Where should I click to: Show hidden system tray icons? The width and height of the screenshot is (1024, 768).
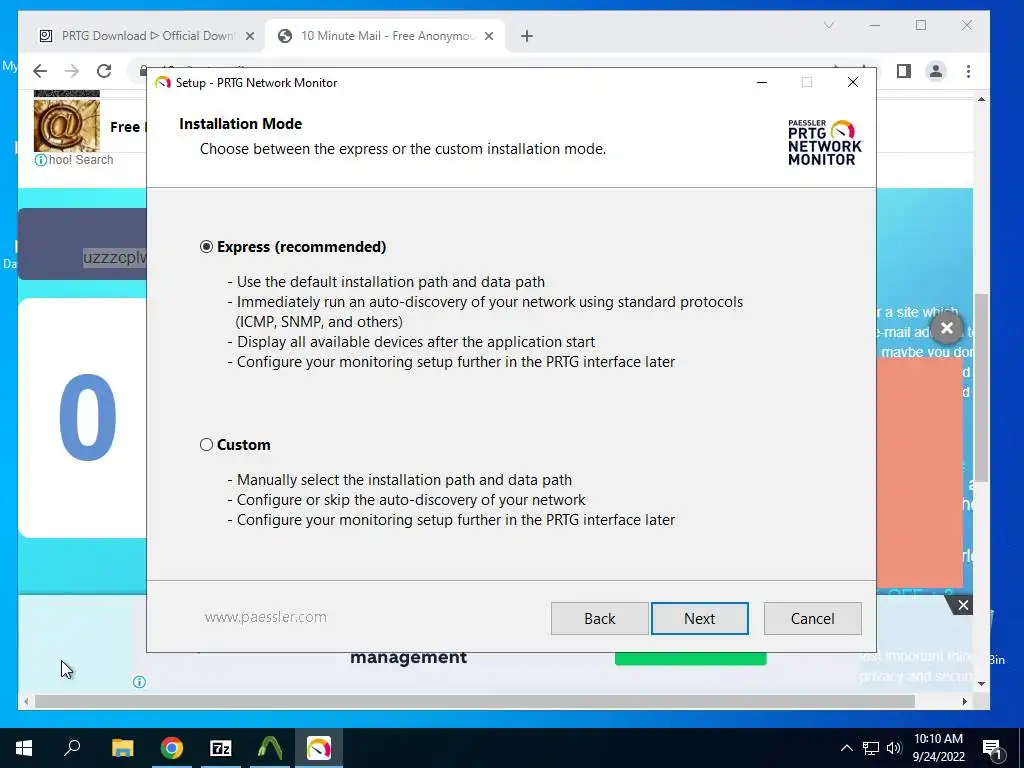click(x=846, y=748)
